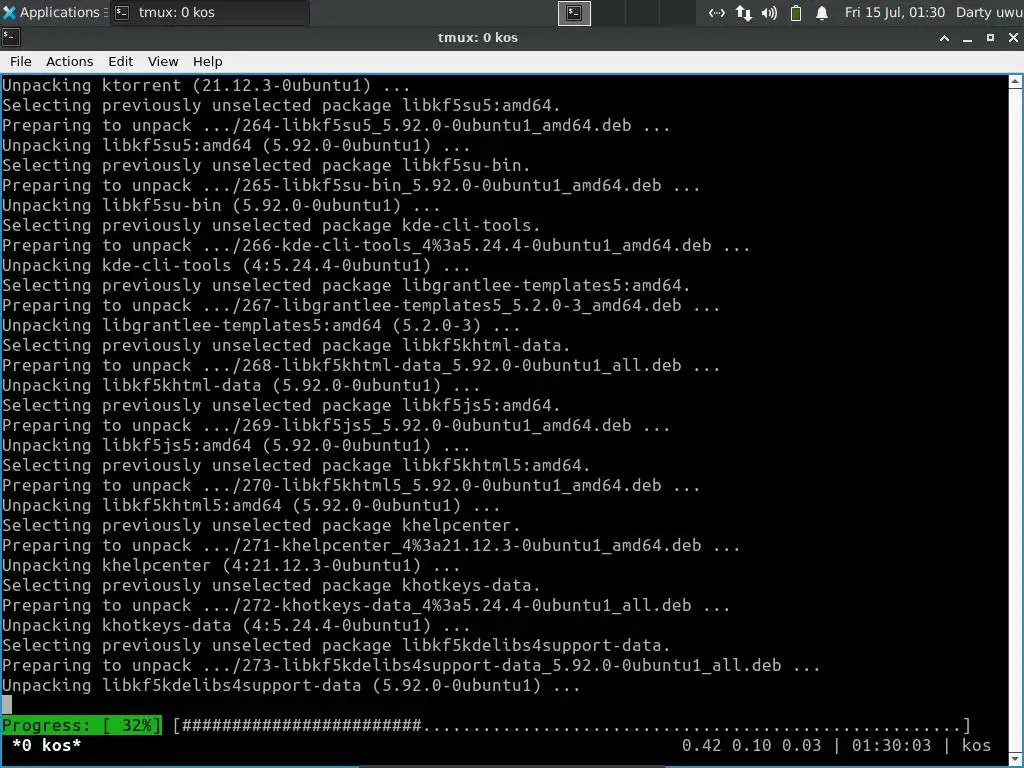Close the tmux terminal window

point(1013,38)
